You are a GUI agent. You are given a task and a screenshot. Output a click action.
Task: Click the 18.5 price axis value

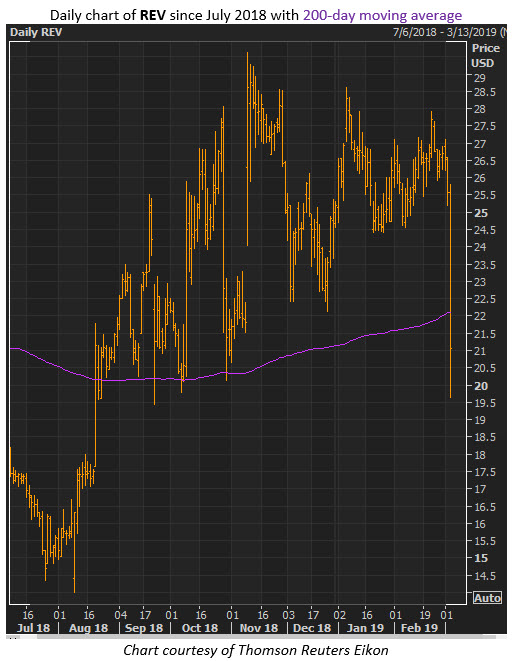click(484, 437)
